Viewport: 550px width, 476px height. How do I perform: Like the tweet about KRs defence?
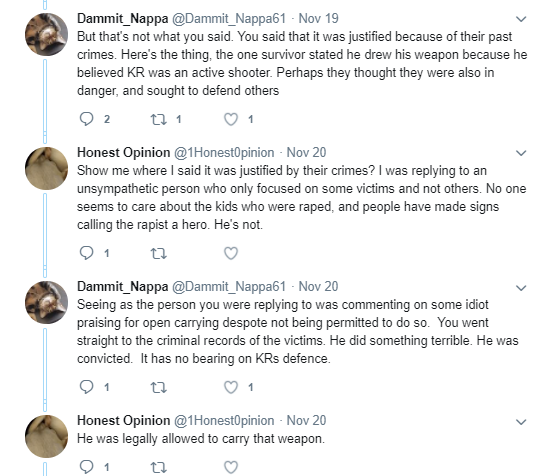point(231,387)
